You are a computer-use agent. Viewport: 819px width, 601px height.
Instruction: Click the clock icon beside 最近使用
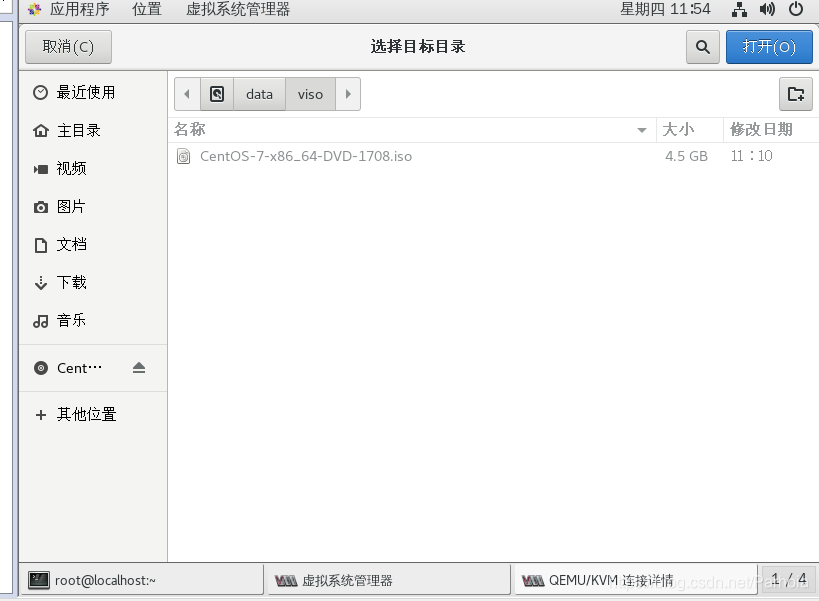pos(41,92)
